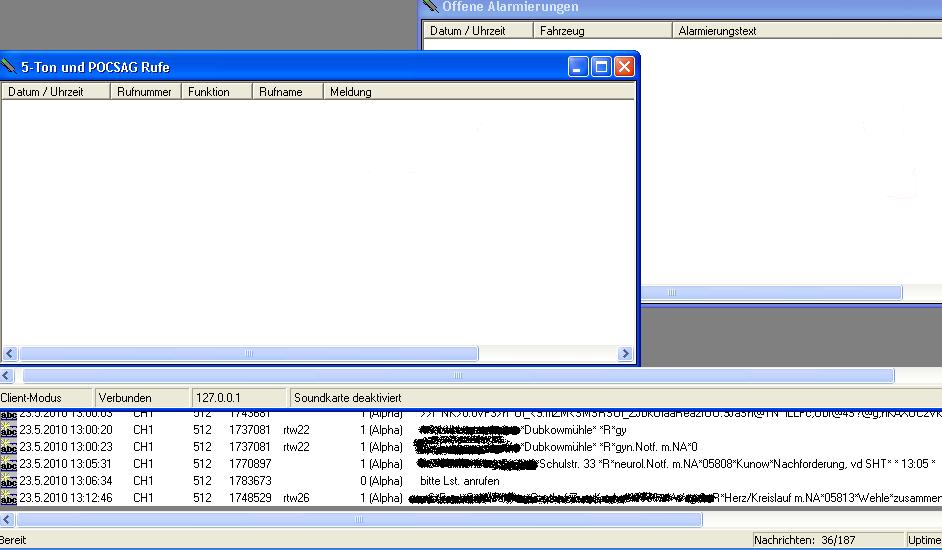Click the Herz/Kreislauf m.NA message text
The height and width of the screenshot is (550, 942).
675,498
